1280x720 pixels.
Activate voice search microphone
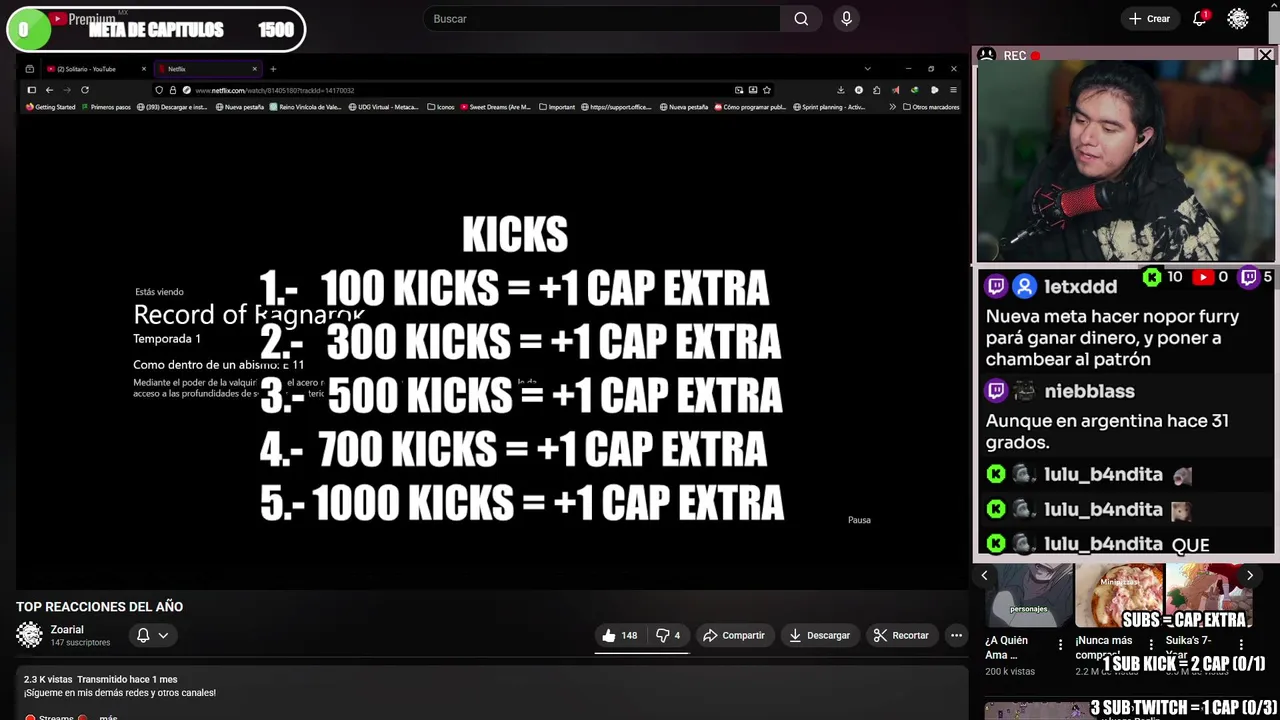[847, 19]
